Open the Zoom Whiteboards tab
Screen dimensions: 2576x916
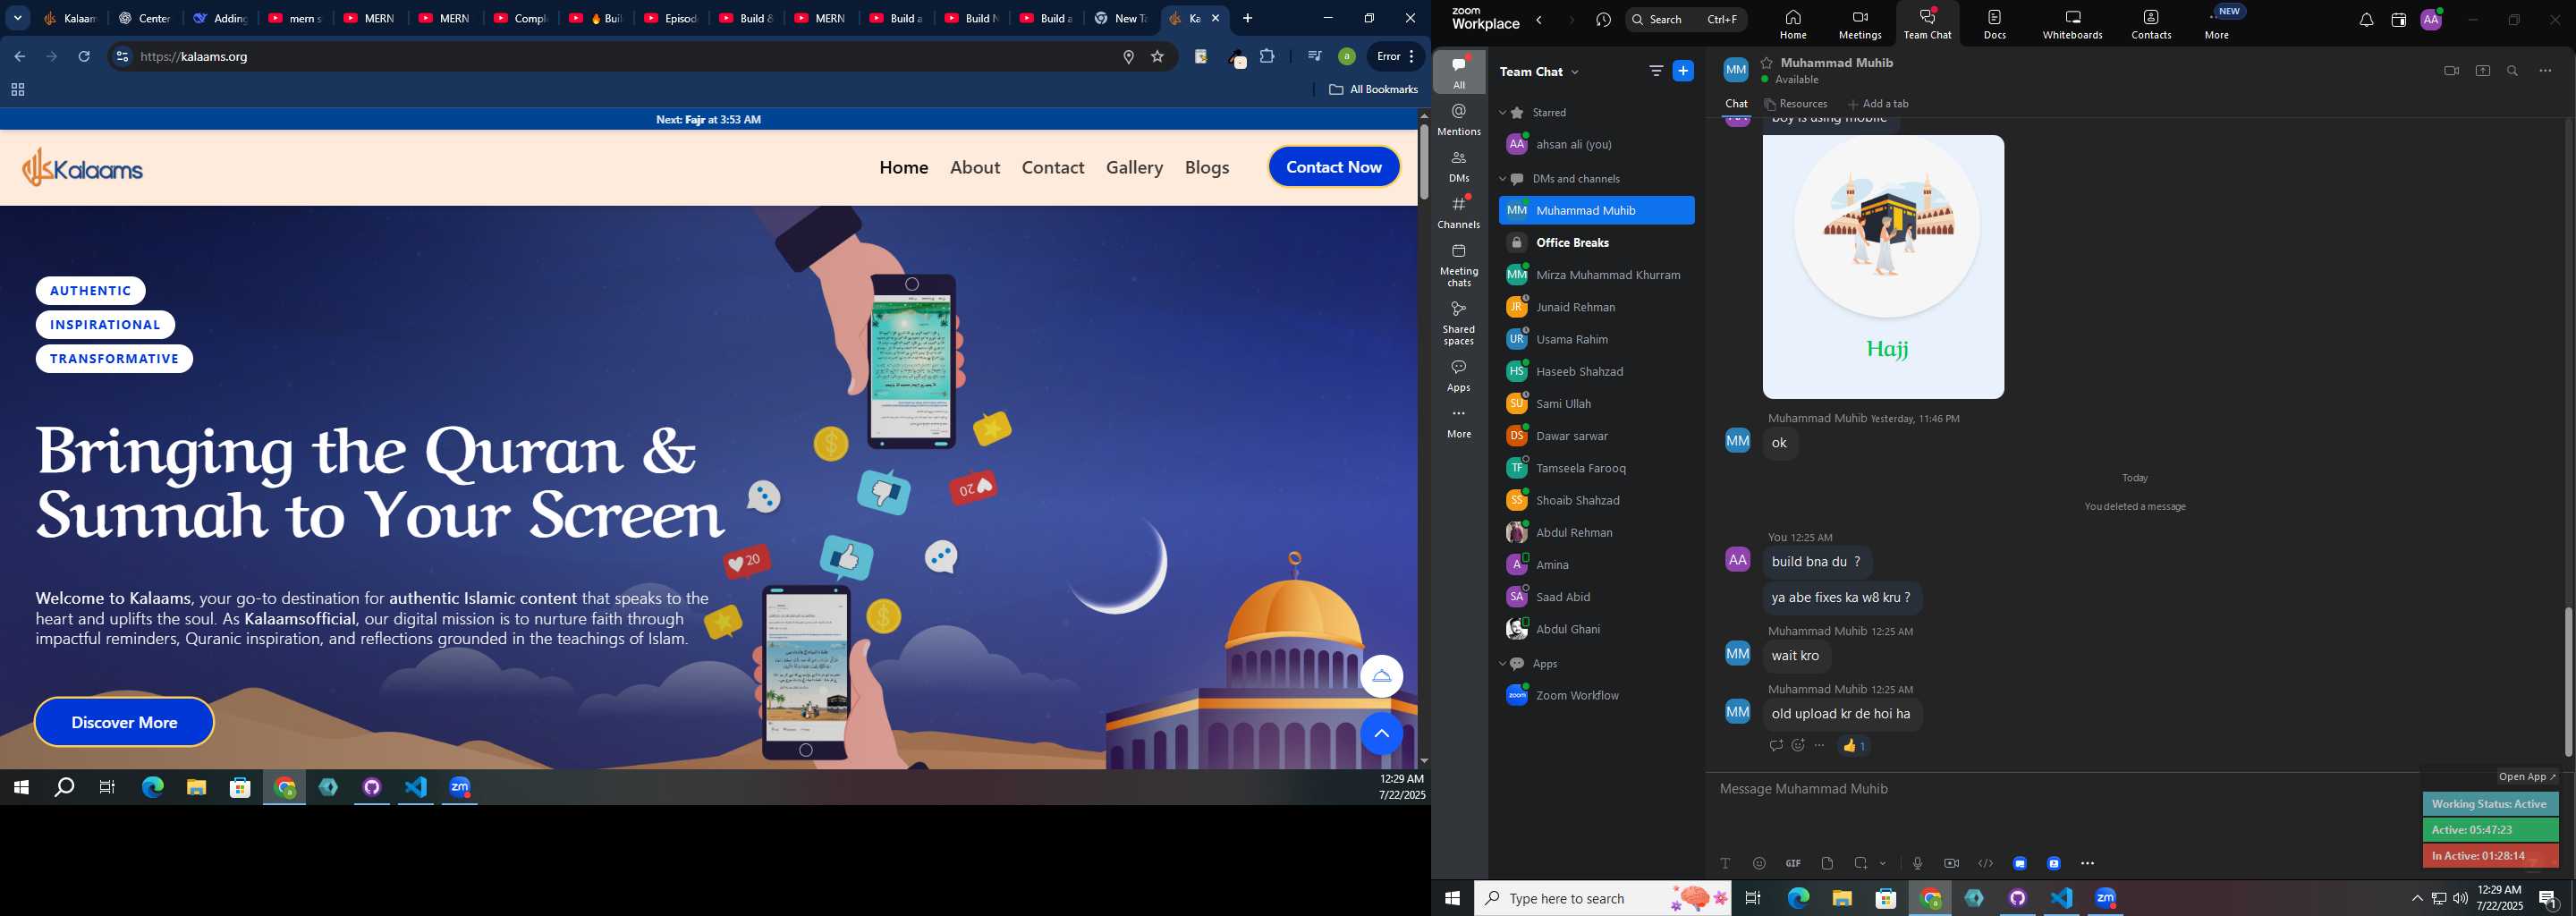[2072, 24]
